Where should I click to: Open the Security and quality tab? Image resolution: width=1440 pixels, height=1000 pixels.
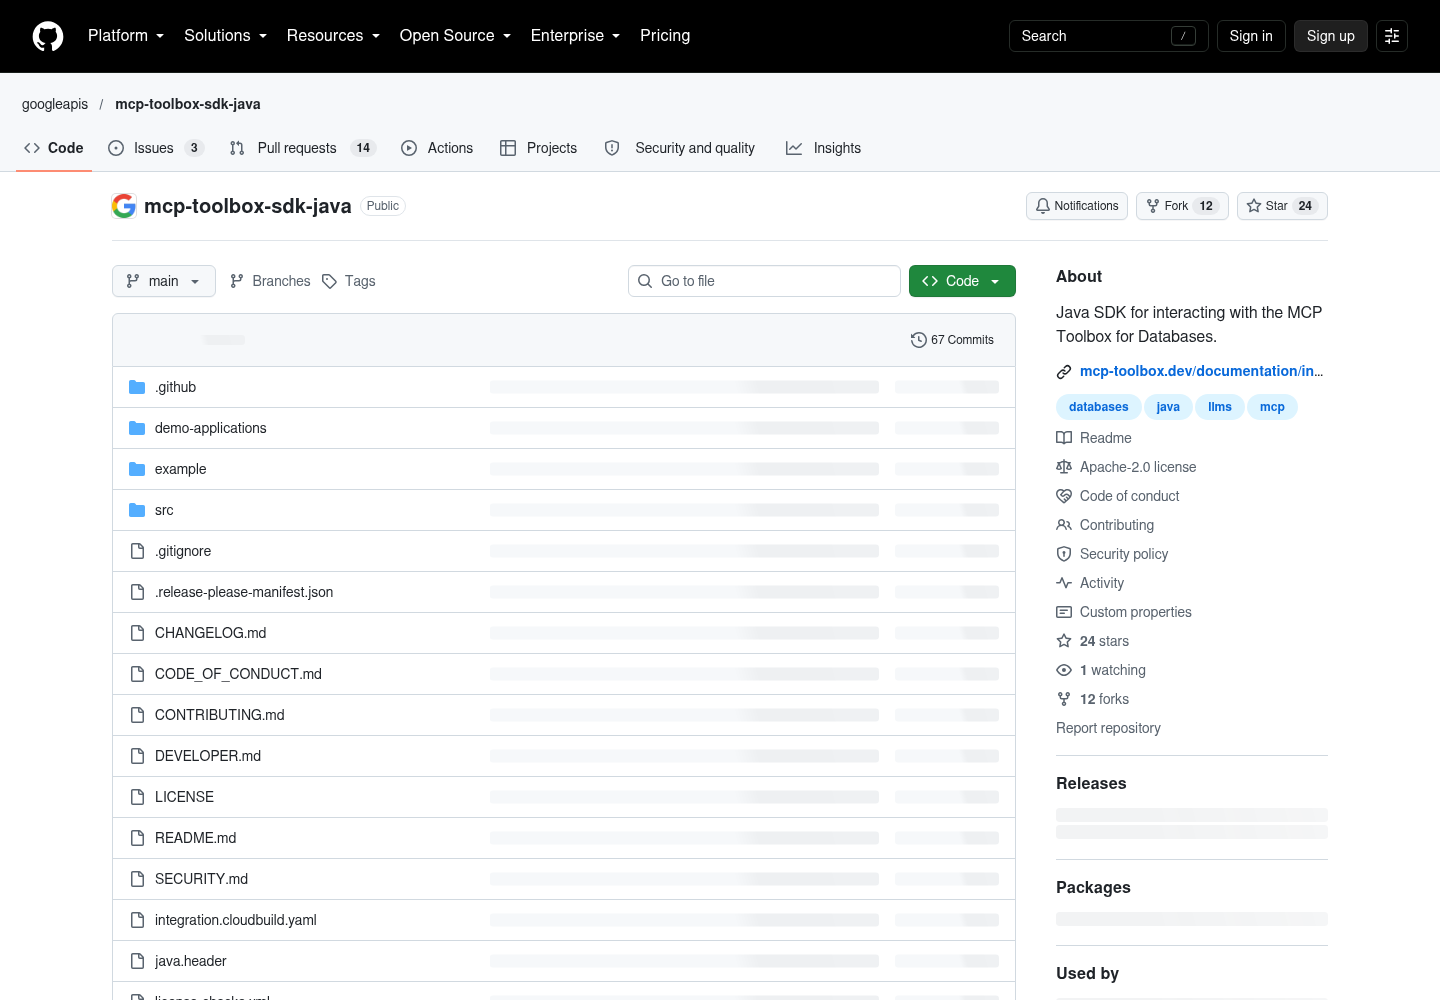coord(680,148)
